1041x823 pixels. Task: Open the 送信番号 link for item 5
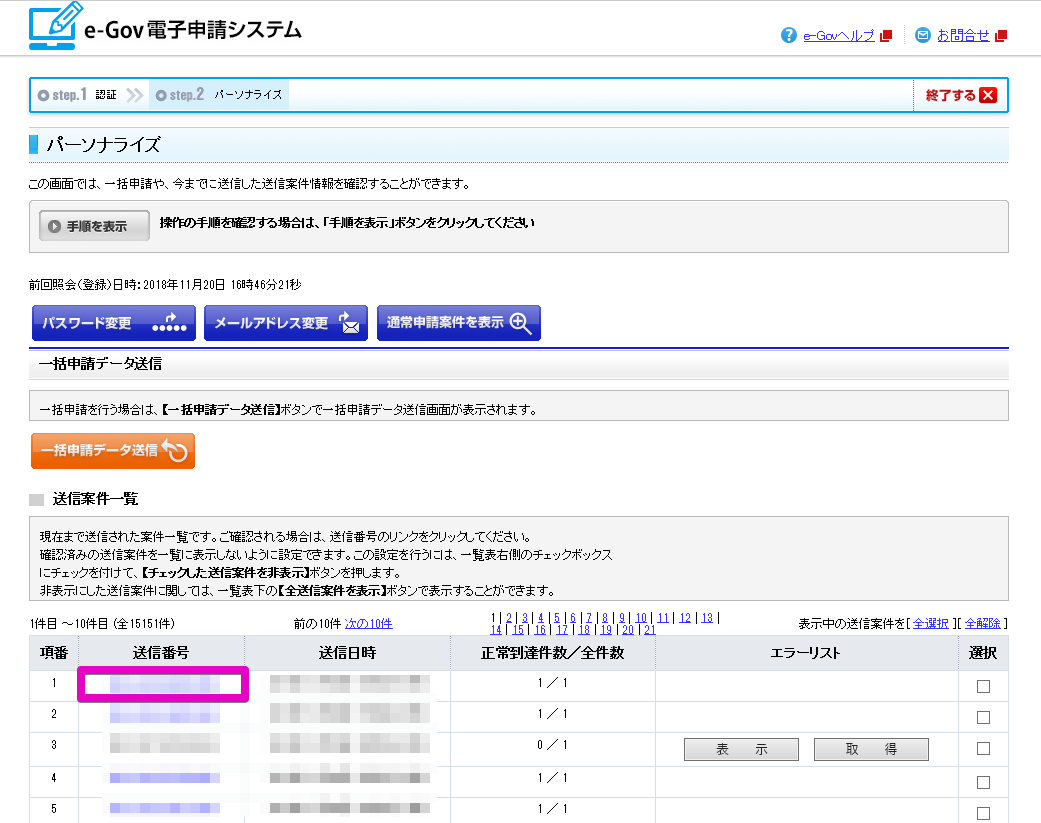click(x=165, y=808)
